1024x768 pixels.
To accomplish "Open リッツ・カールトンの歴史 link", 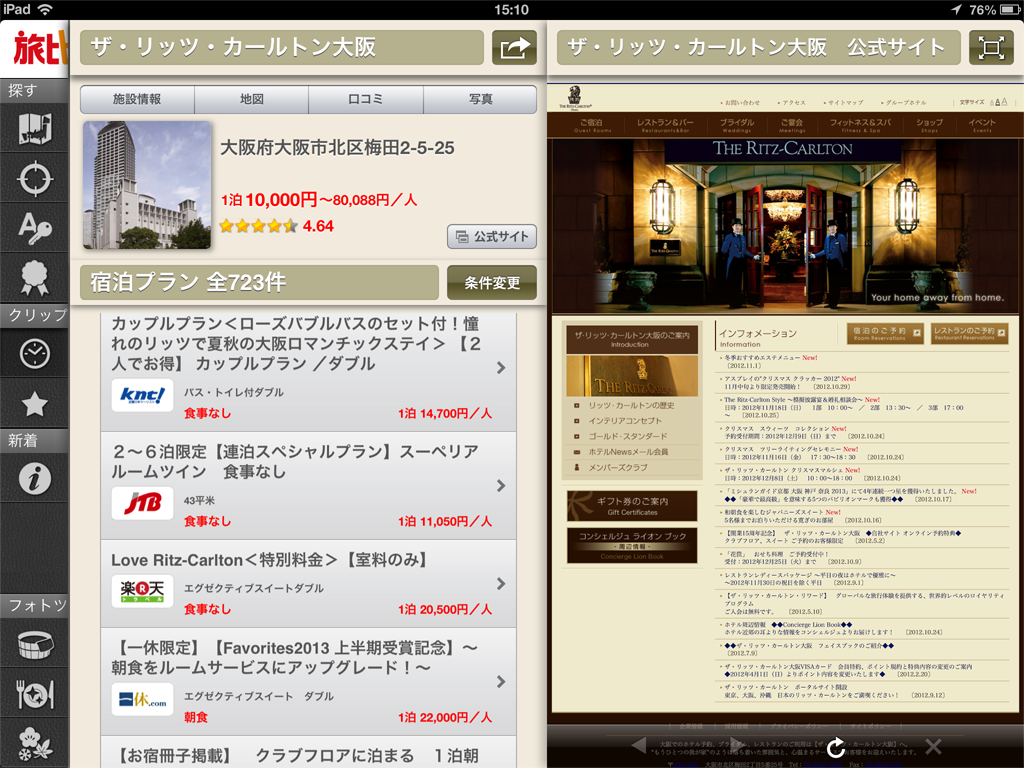I will [x=631, y=406].
